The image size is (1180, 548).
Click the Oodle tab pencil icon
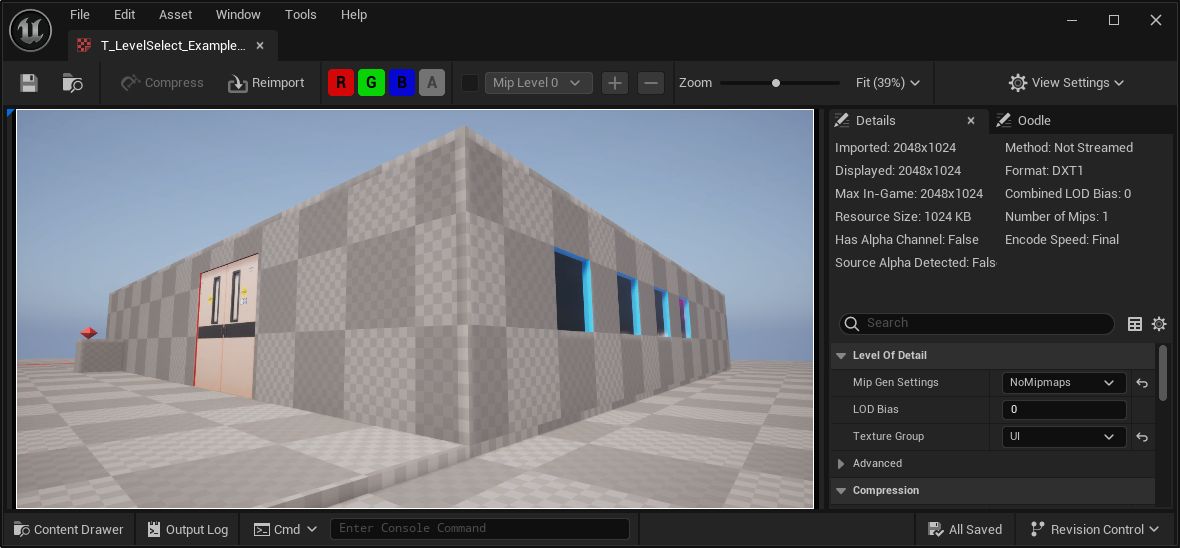[x=1003, y=120]
